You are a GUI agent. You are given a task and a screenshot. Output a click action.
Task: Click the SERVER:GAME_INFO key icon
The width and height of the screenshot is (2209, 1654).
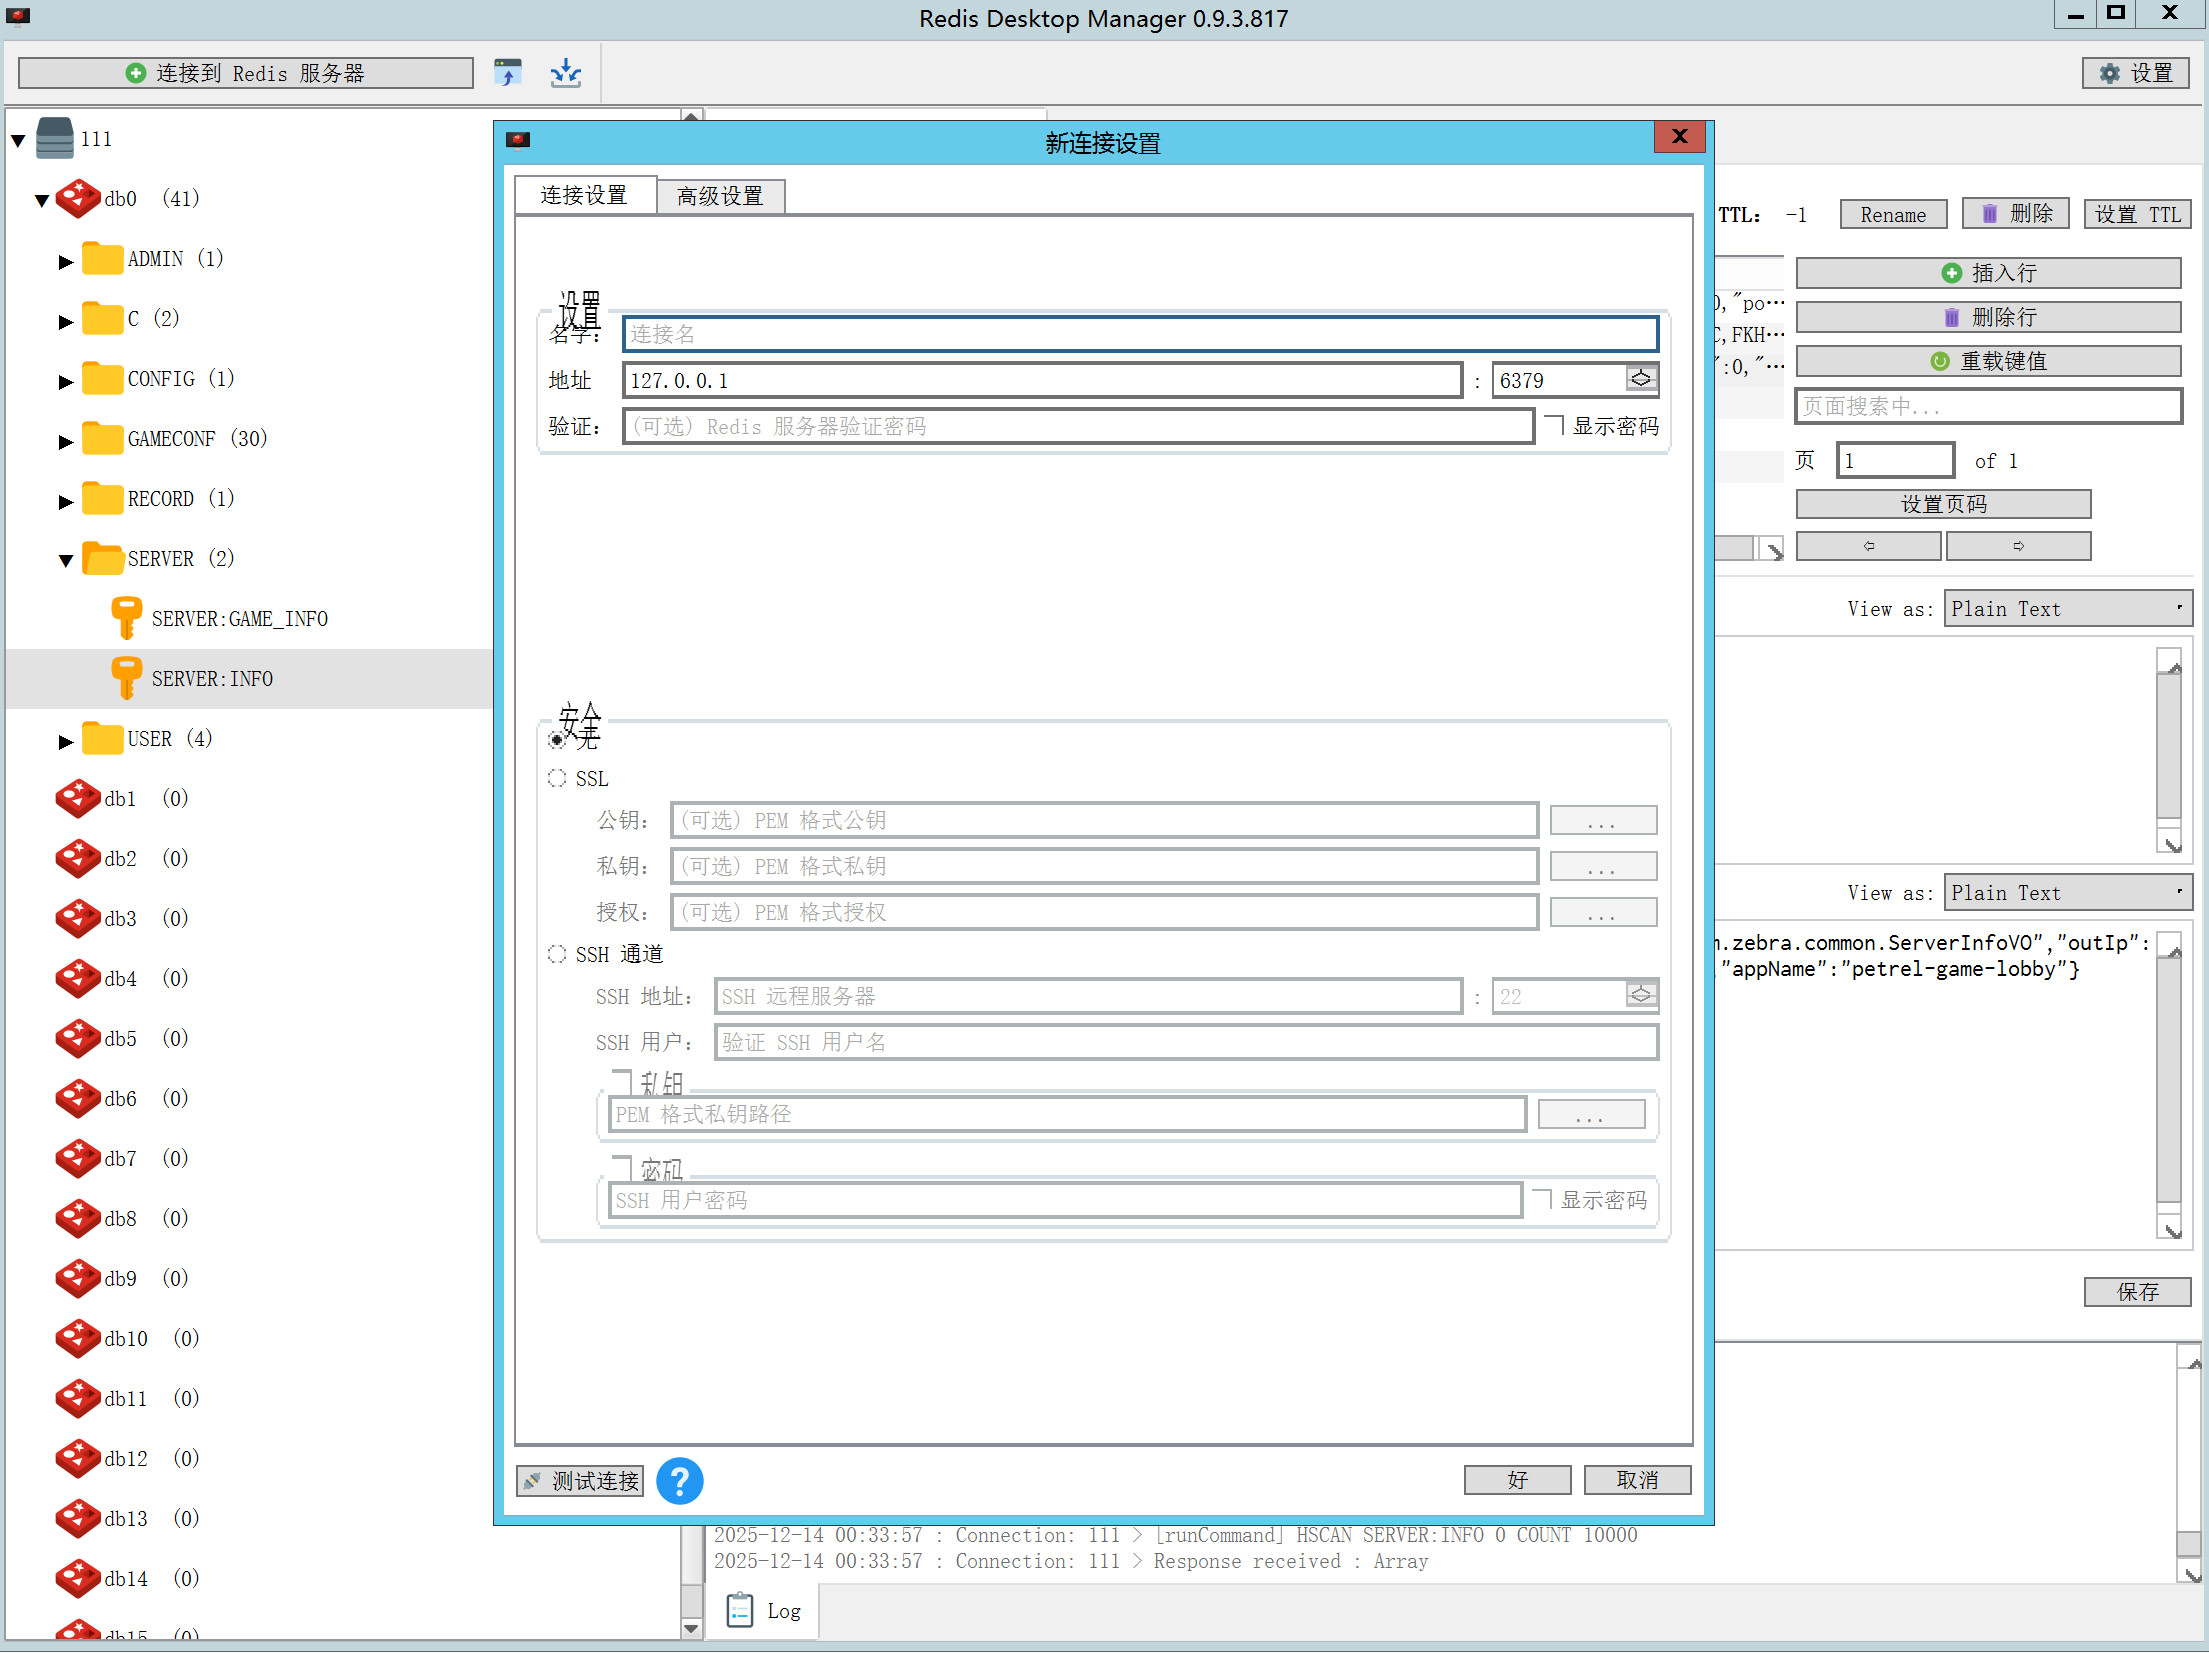click(126, 617)
